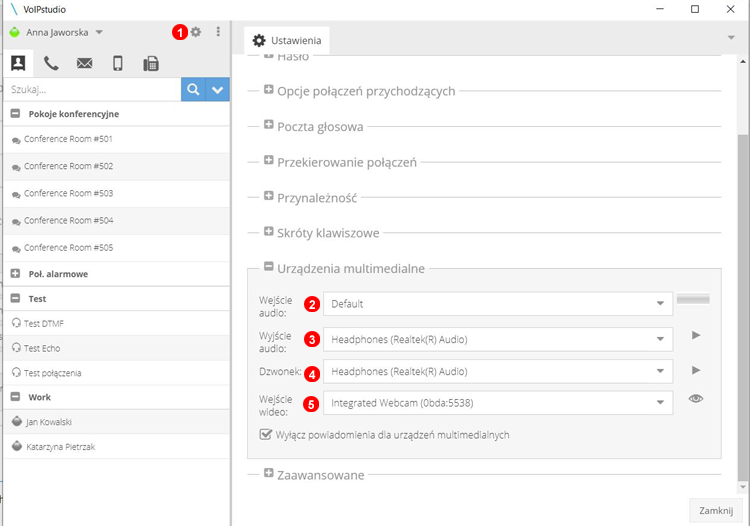Image resolution: width=750 pixels, height=526 pixels.
Task: Select Conference Room #503
Action: coord(68,193)
